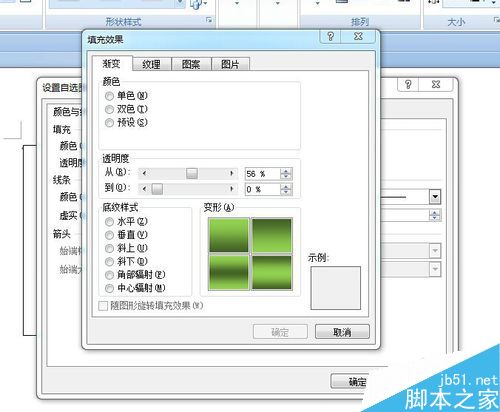Switch to the 图案 tab
Screen dimensions: 500x412
point(191,64)
